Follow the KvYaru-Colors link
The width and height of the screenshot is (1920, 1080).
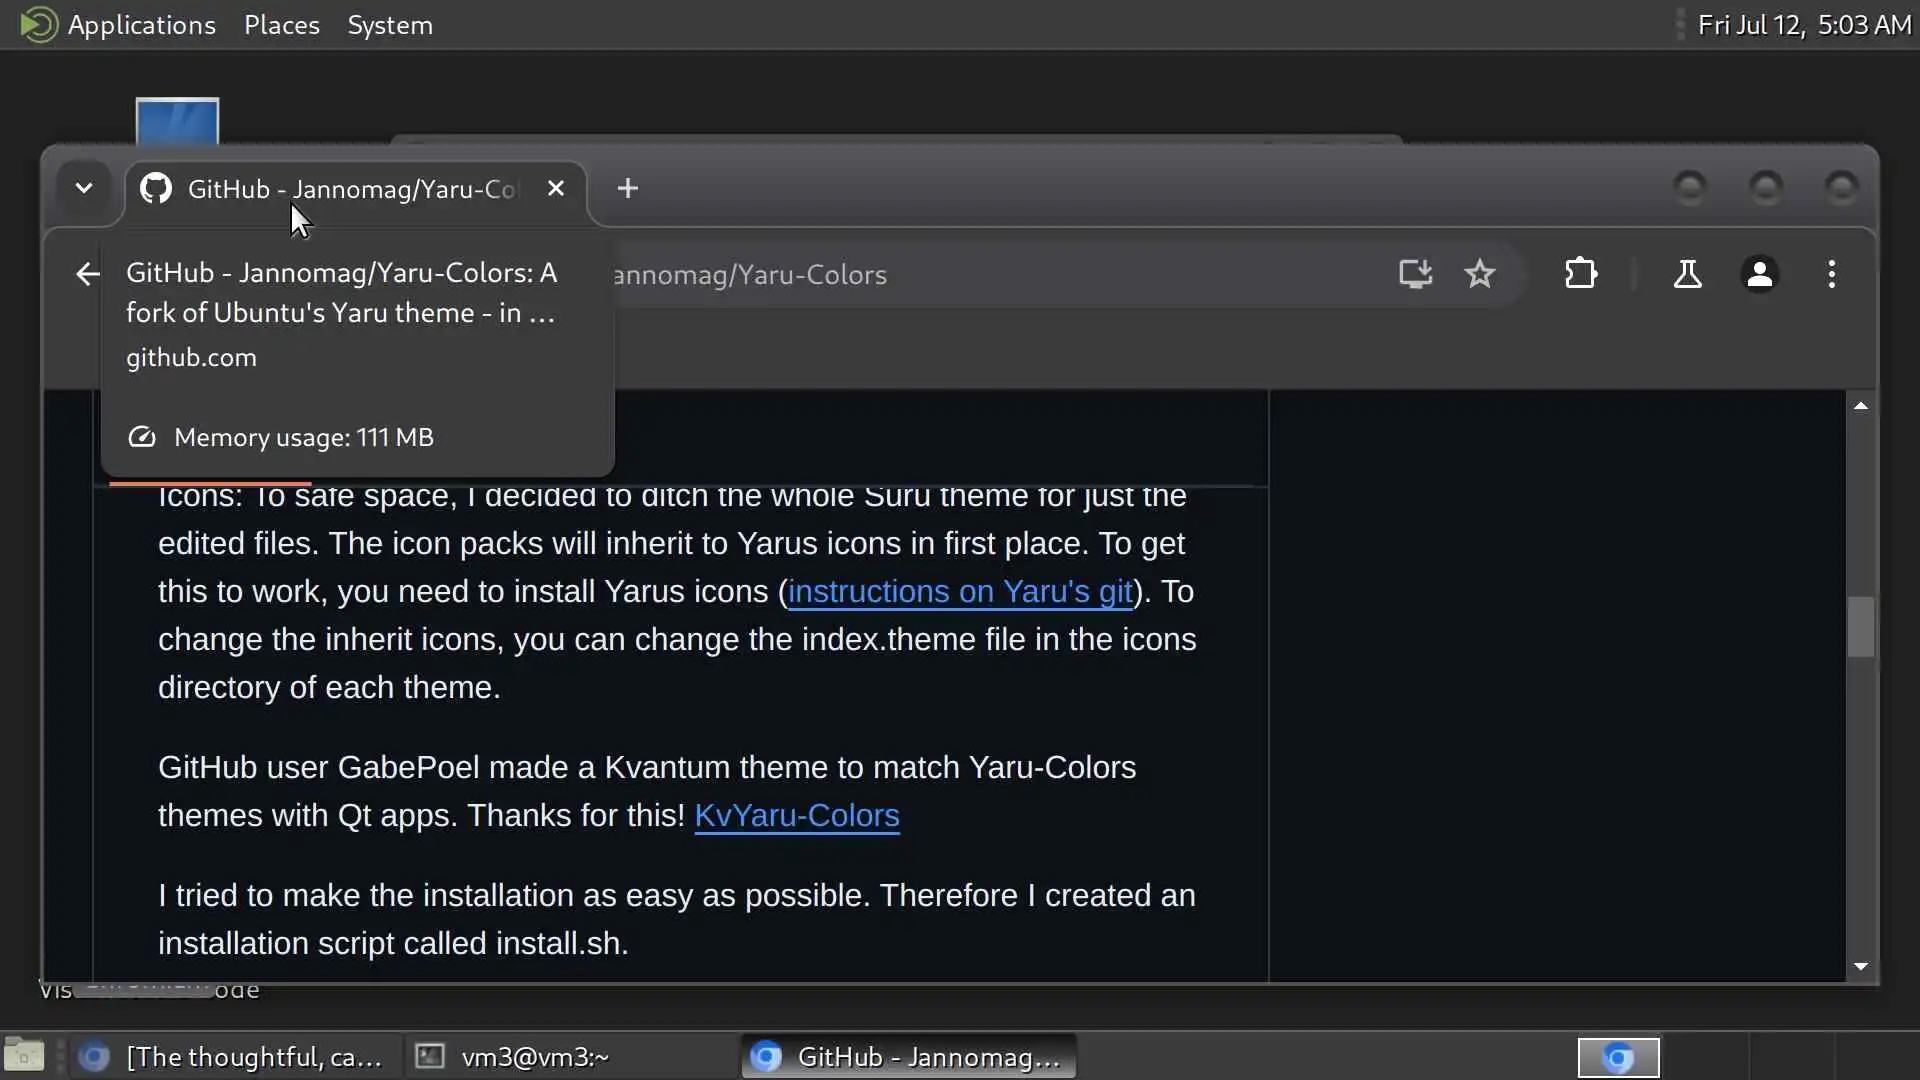click(x=796, y=815)
